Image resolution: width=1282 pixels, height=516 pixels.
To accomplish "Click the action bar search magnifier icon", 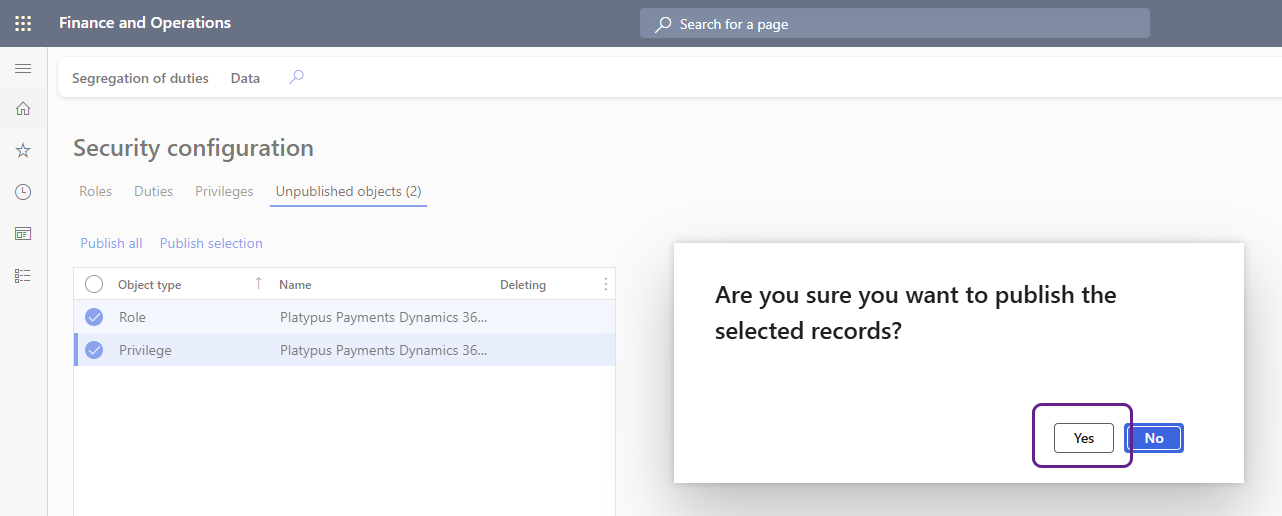I will click(x=296, y=77).
